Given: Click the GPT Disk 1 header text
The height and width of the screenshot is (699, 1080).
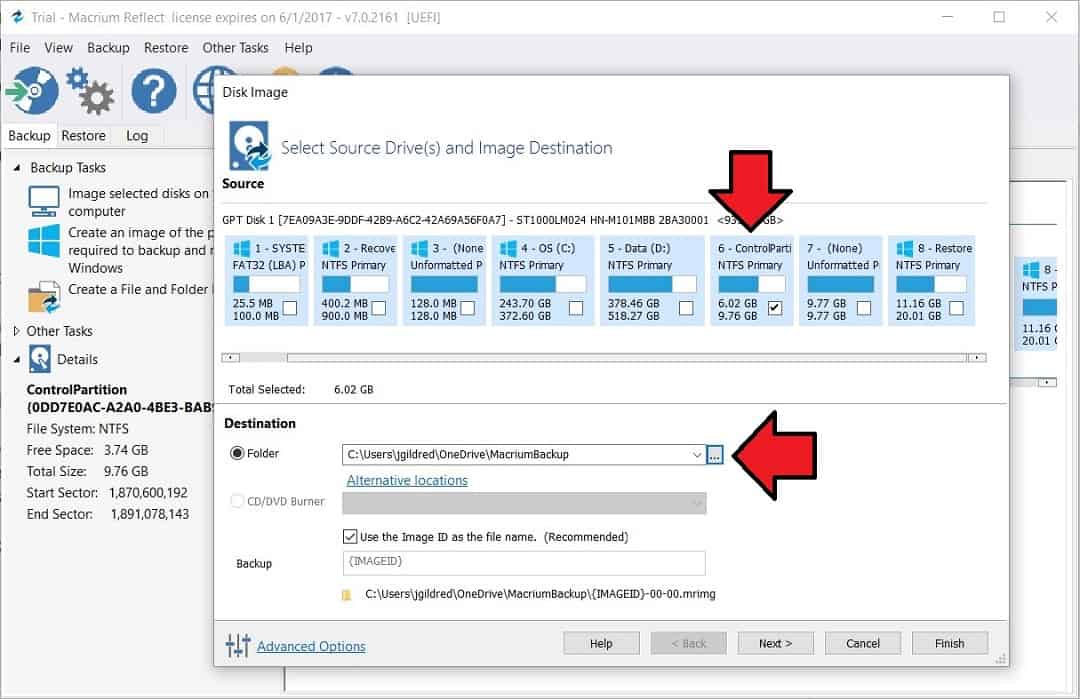Looking at the screenshot, I should (x=503, y=220).
